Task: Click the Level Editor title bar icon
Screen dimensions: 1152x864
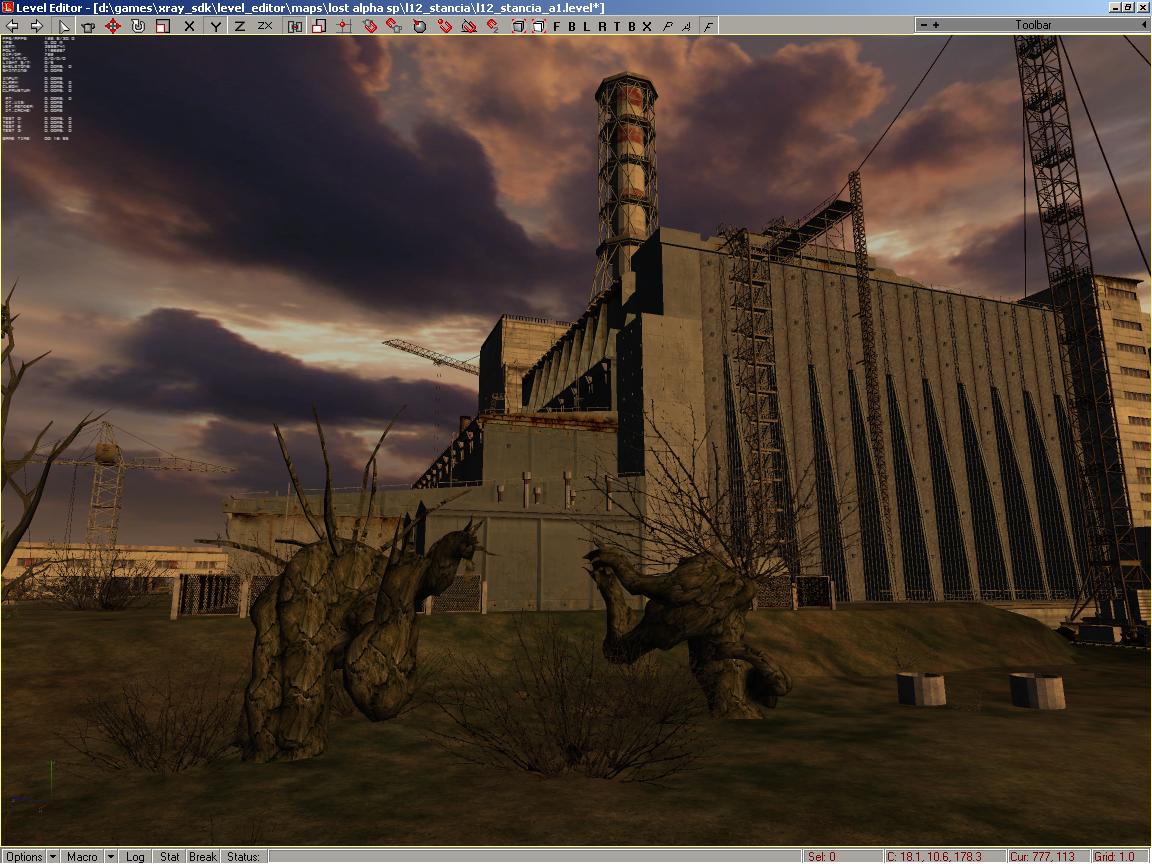Action: pos(7,7)
